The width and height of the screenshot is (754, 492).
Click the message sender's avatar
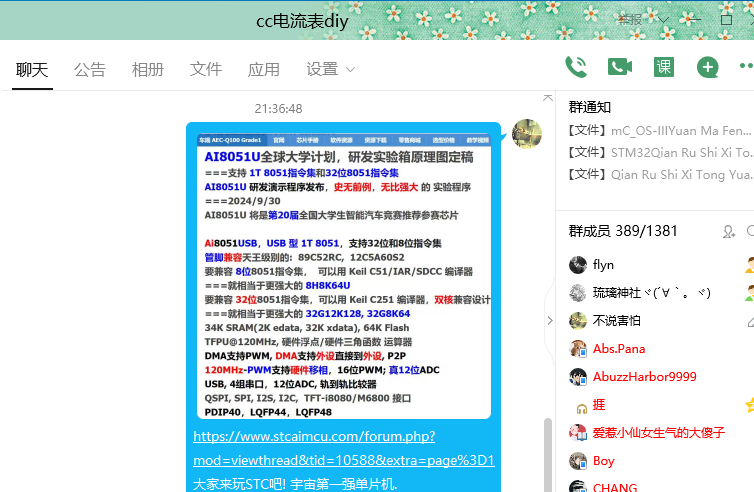click(x=527, y=134)
